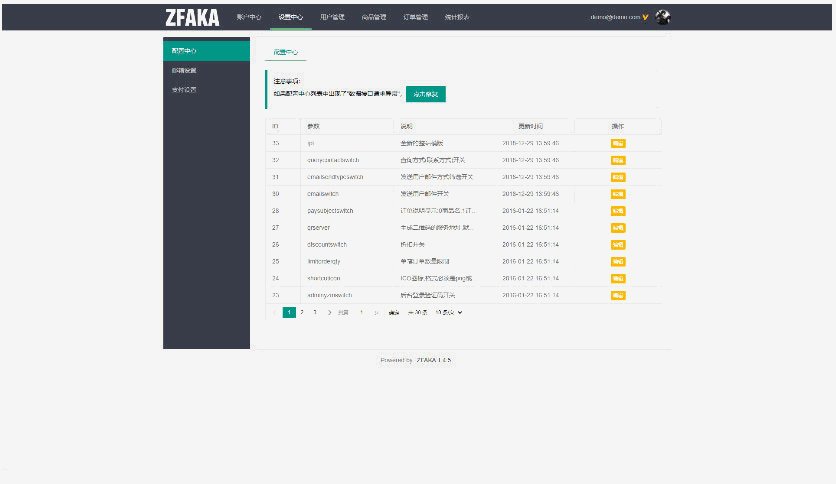Click ID cell 27
The image size is (836, 484).
point(283,228)
